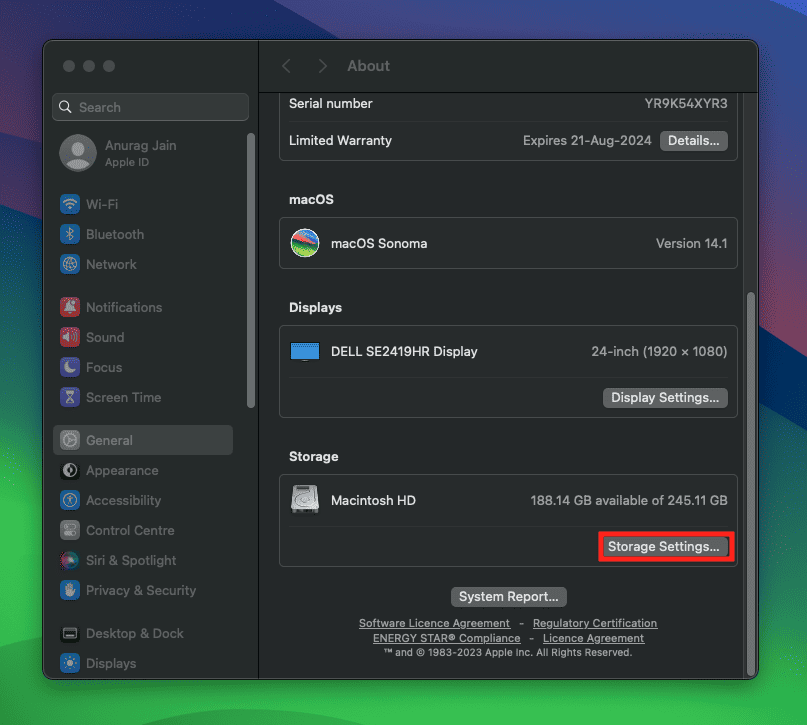Open System Report

(x=508, y=596)
